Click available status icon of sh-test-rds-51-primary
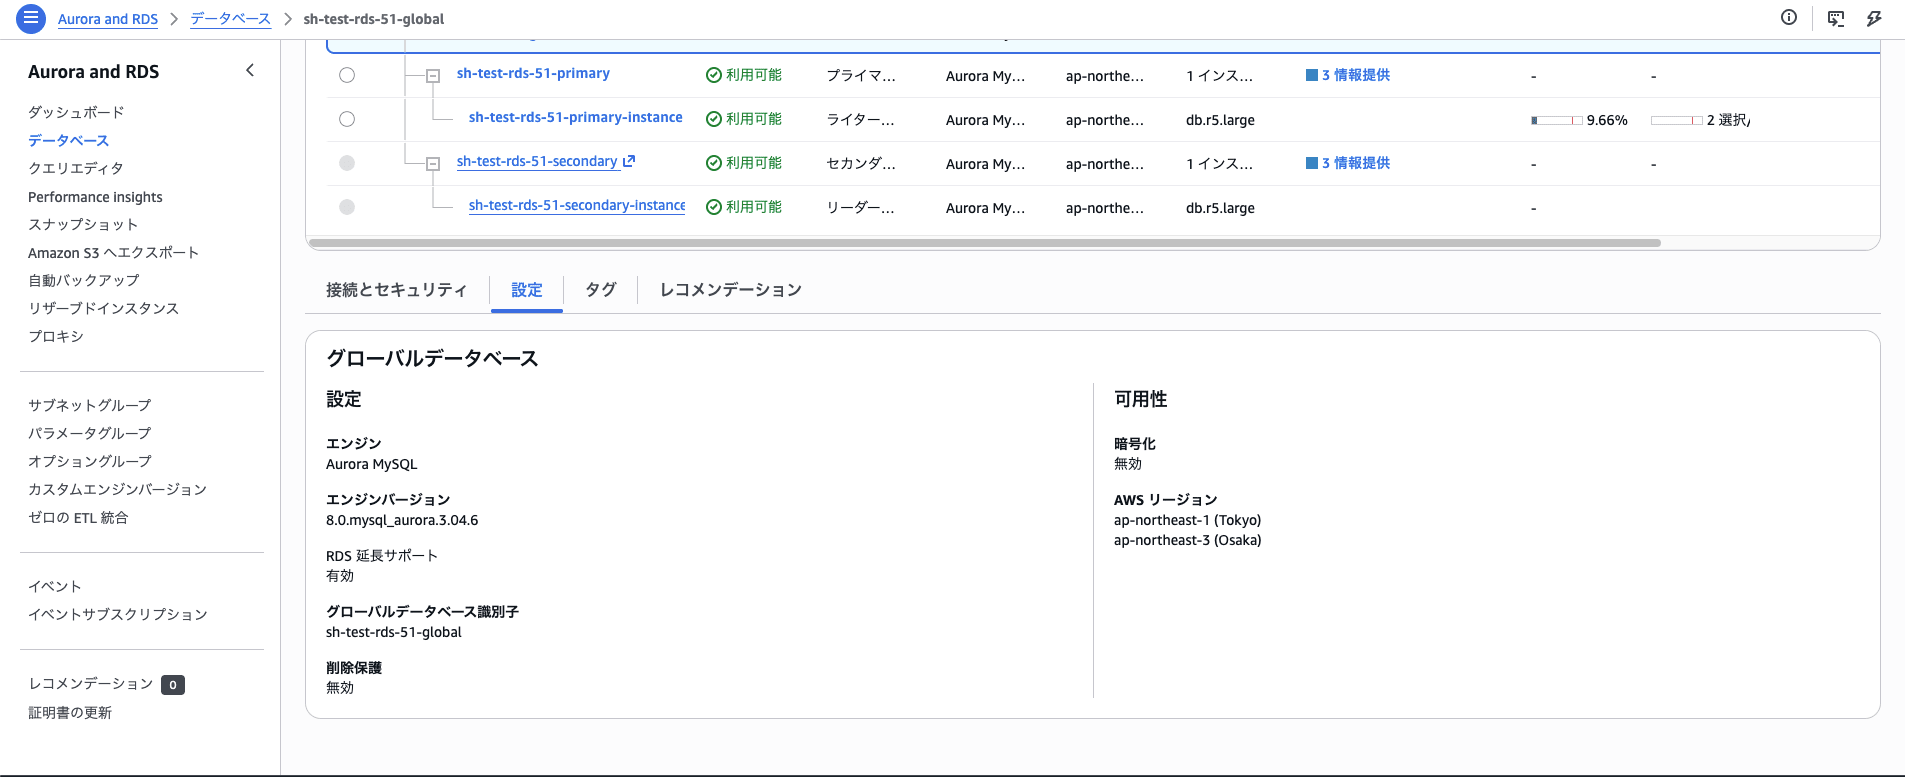Image resolution: width=1905 pixels, height=777 pixels. tap(714, 75)
